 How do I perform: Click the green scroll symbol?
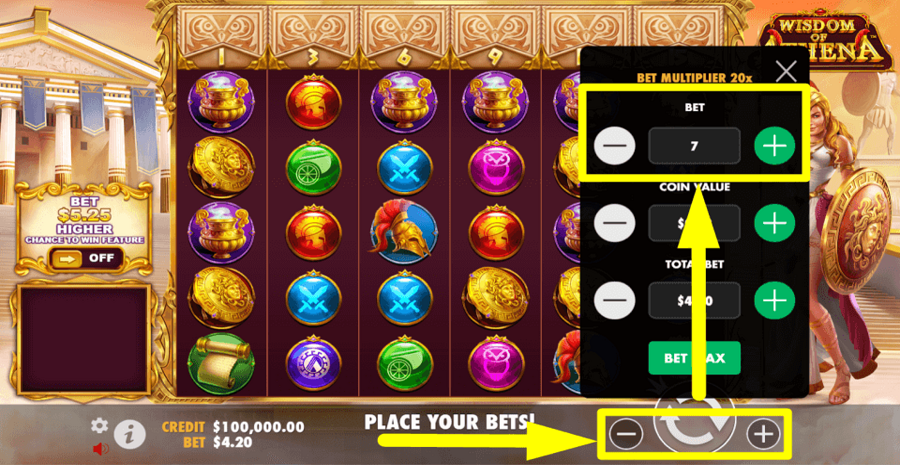coord(222,363)
